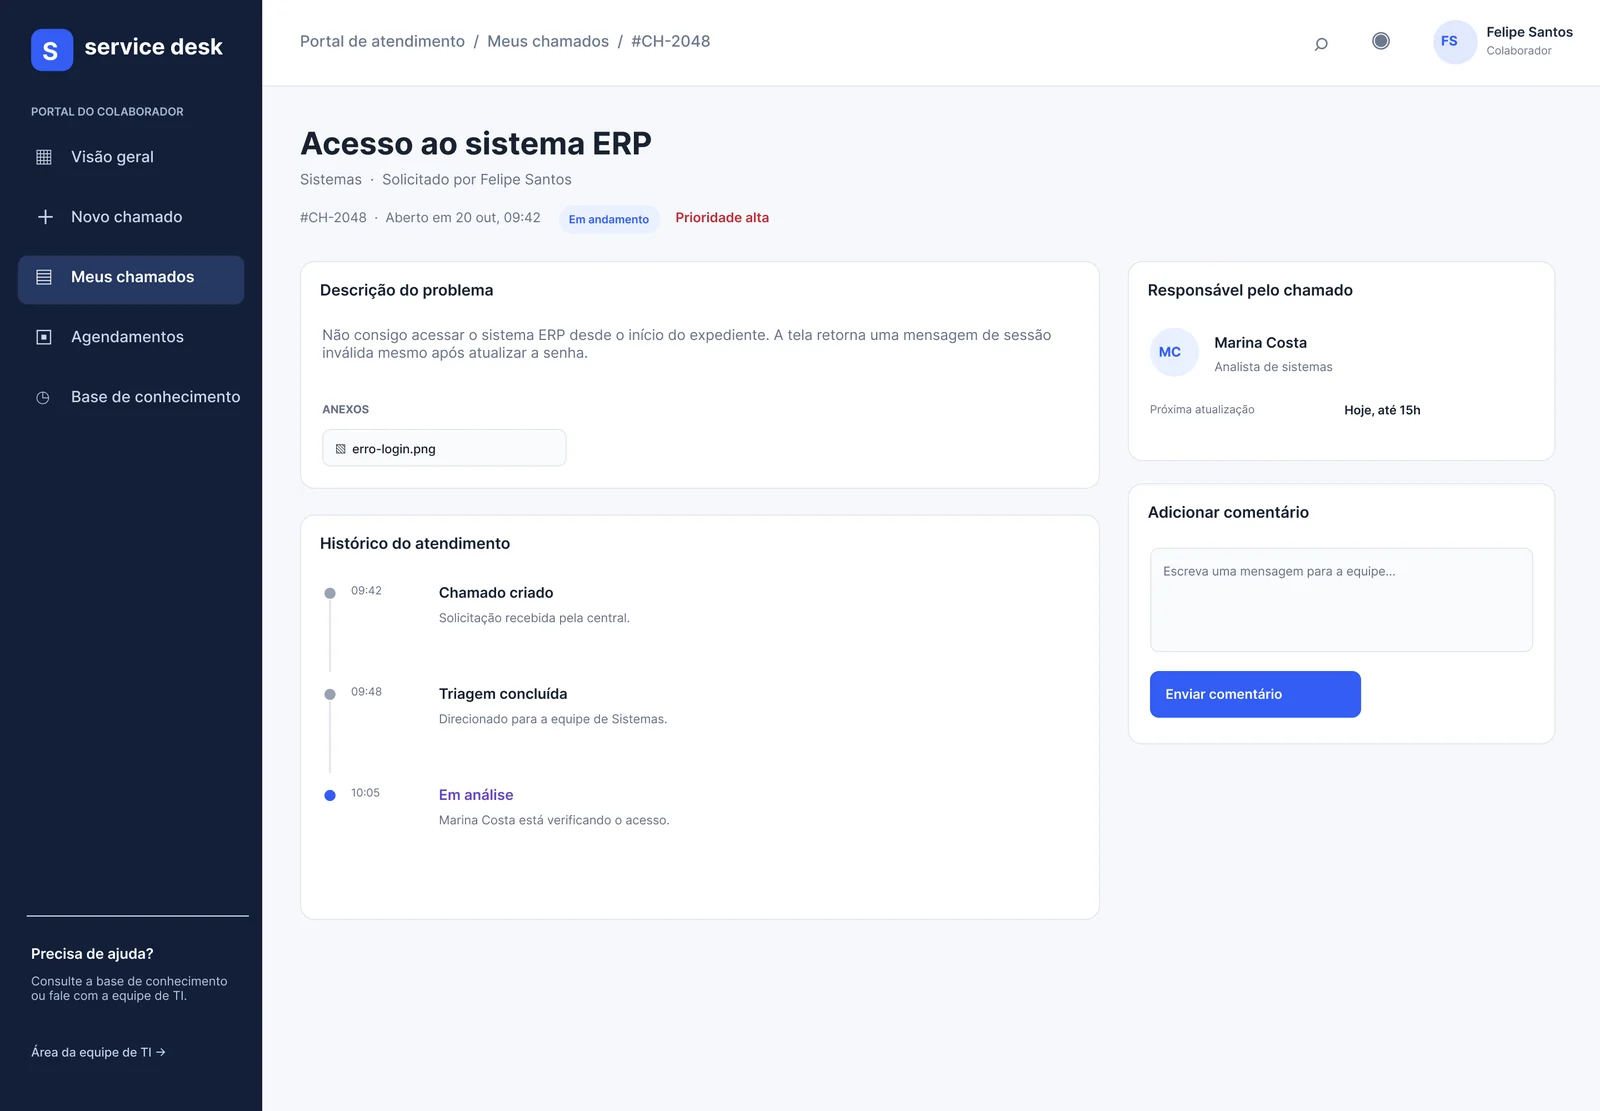Select the 09:42 Chamado criado timeline marker
This screenshot has width=1600, height=1111.
(330, 593)
